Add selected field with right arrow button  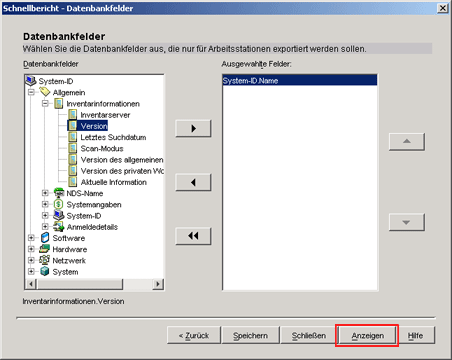click(193, 128)
